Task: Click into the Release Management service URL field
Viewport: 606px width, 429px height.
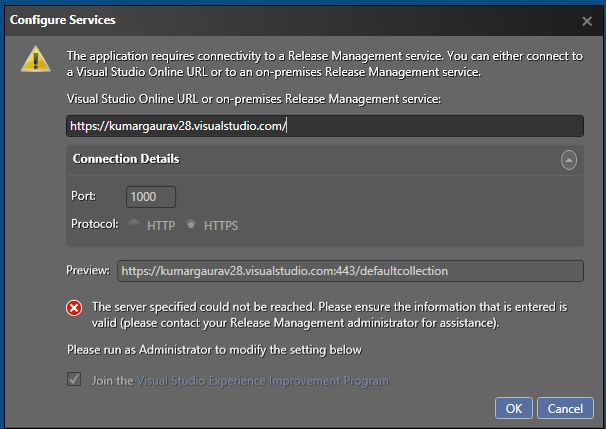Action: [325, 126]
